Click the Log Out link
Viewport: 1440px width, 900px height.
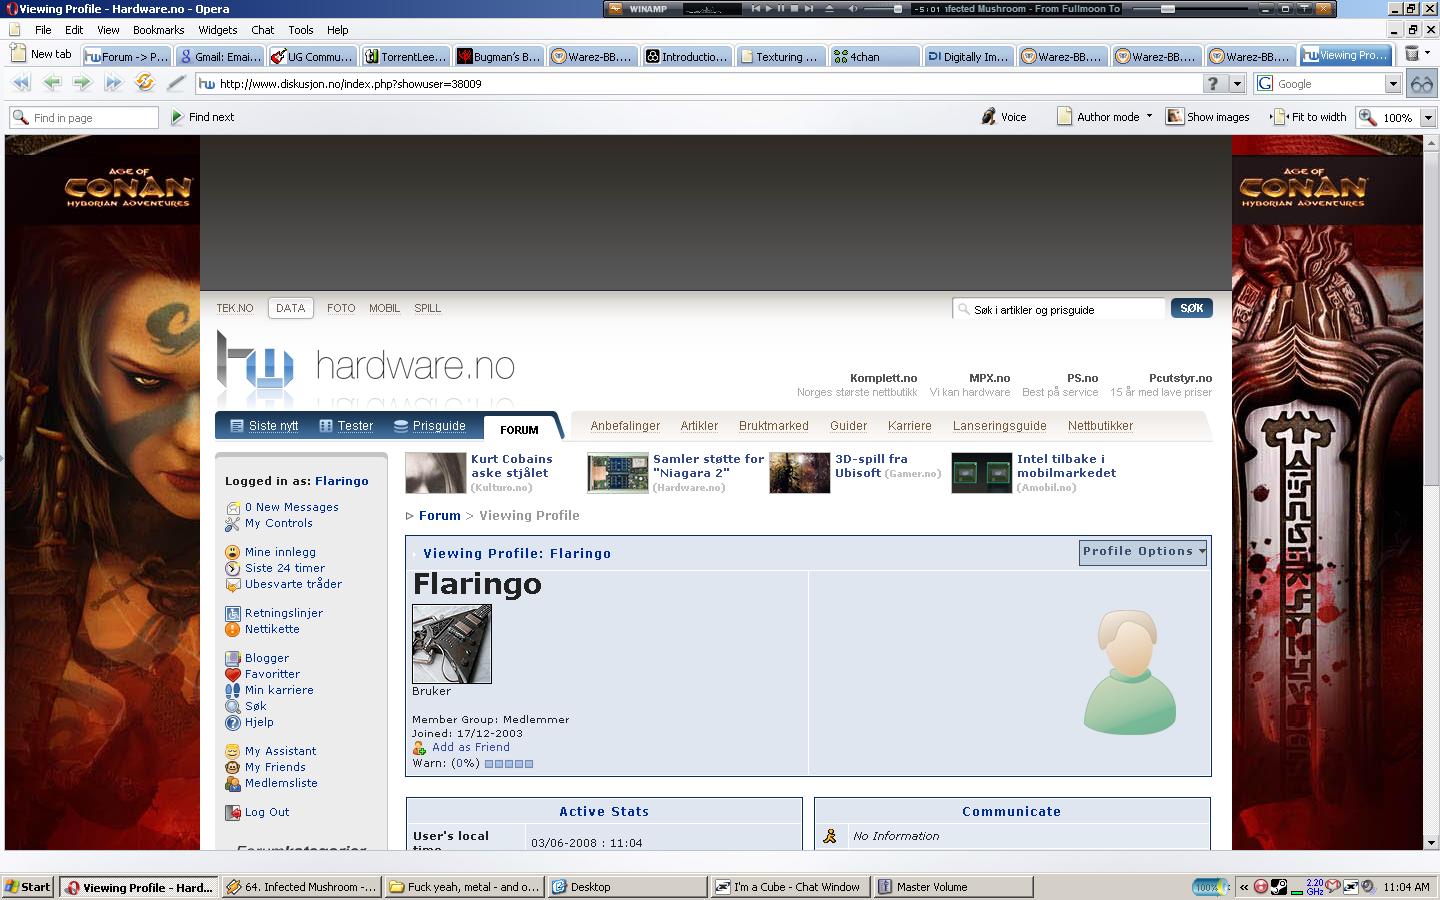(266, 812)
